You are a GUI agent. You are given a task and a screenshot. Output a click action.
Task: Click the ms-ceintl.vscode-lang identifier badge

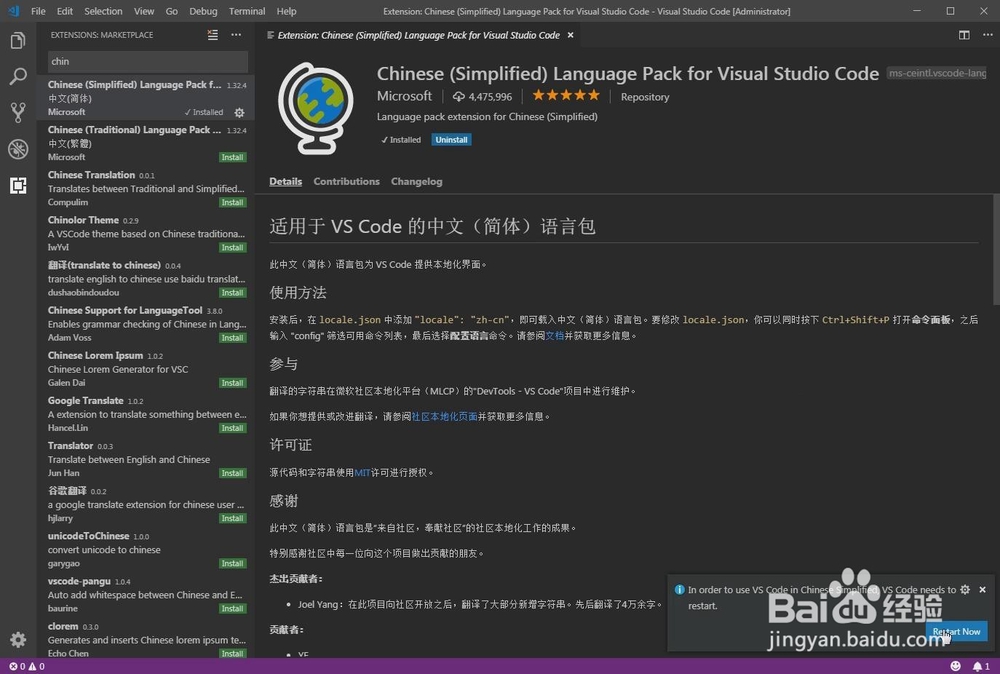pos(937,73)
